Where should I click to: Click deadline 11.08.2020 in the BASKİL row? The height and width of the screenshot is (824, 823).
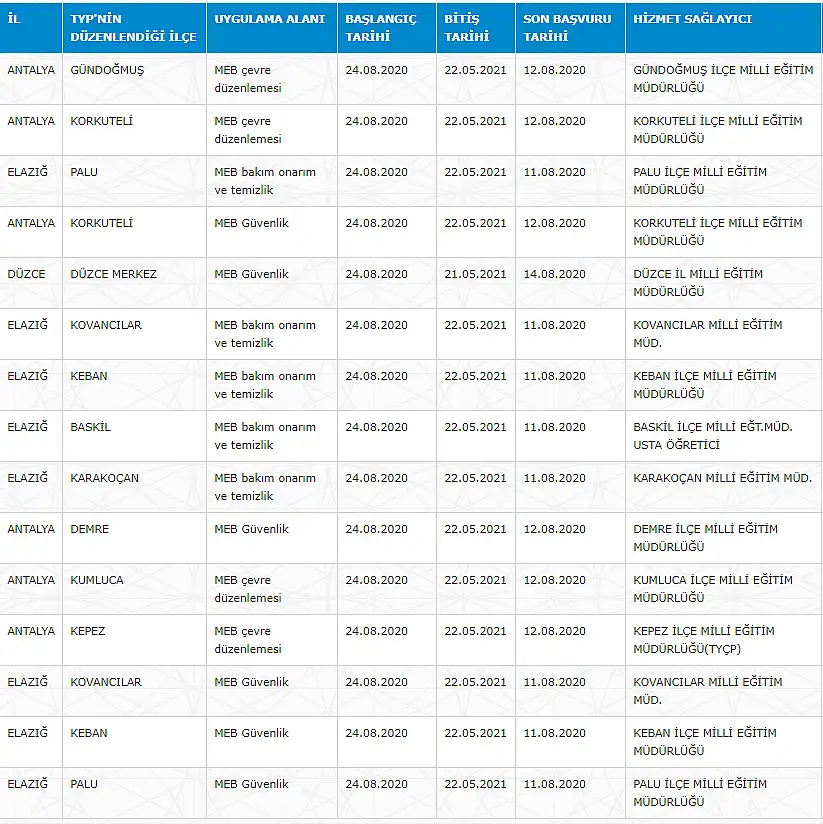[571, 436]
